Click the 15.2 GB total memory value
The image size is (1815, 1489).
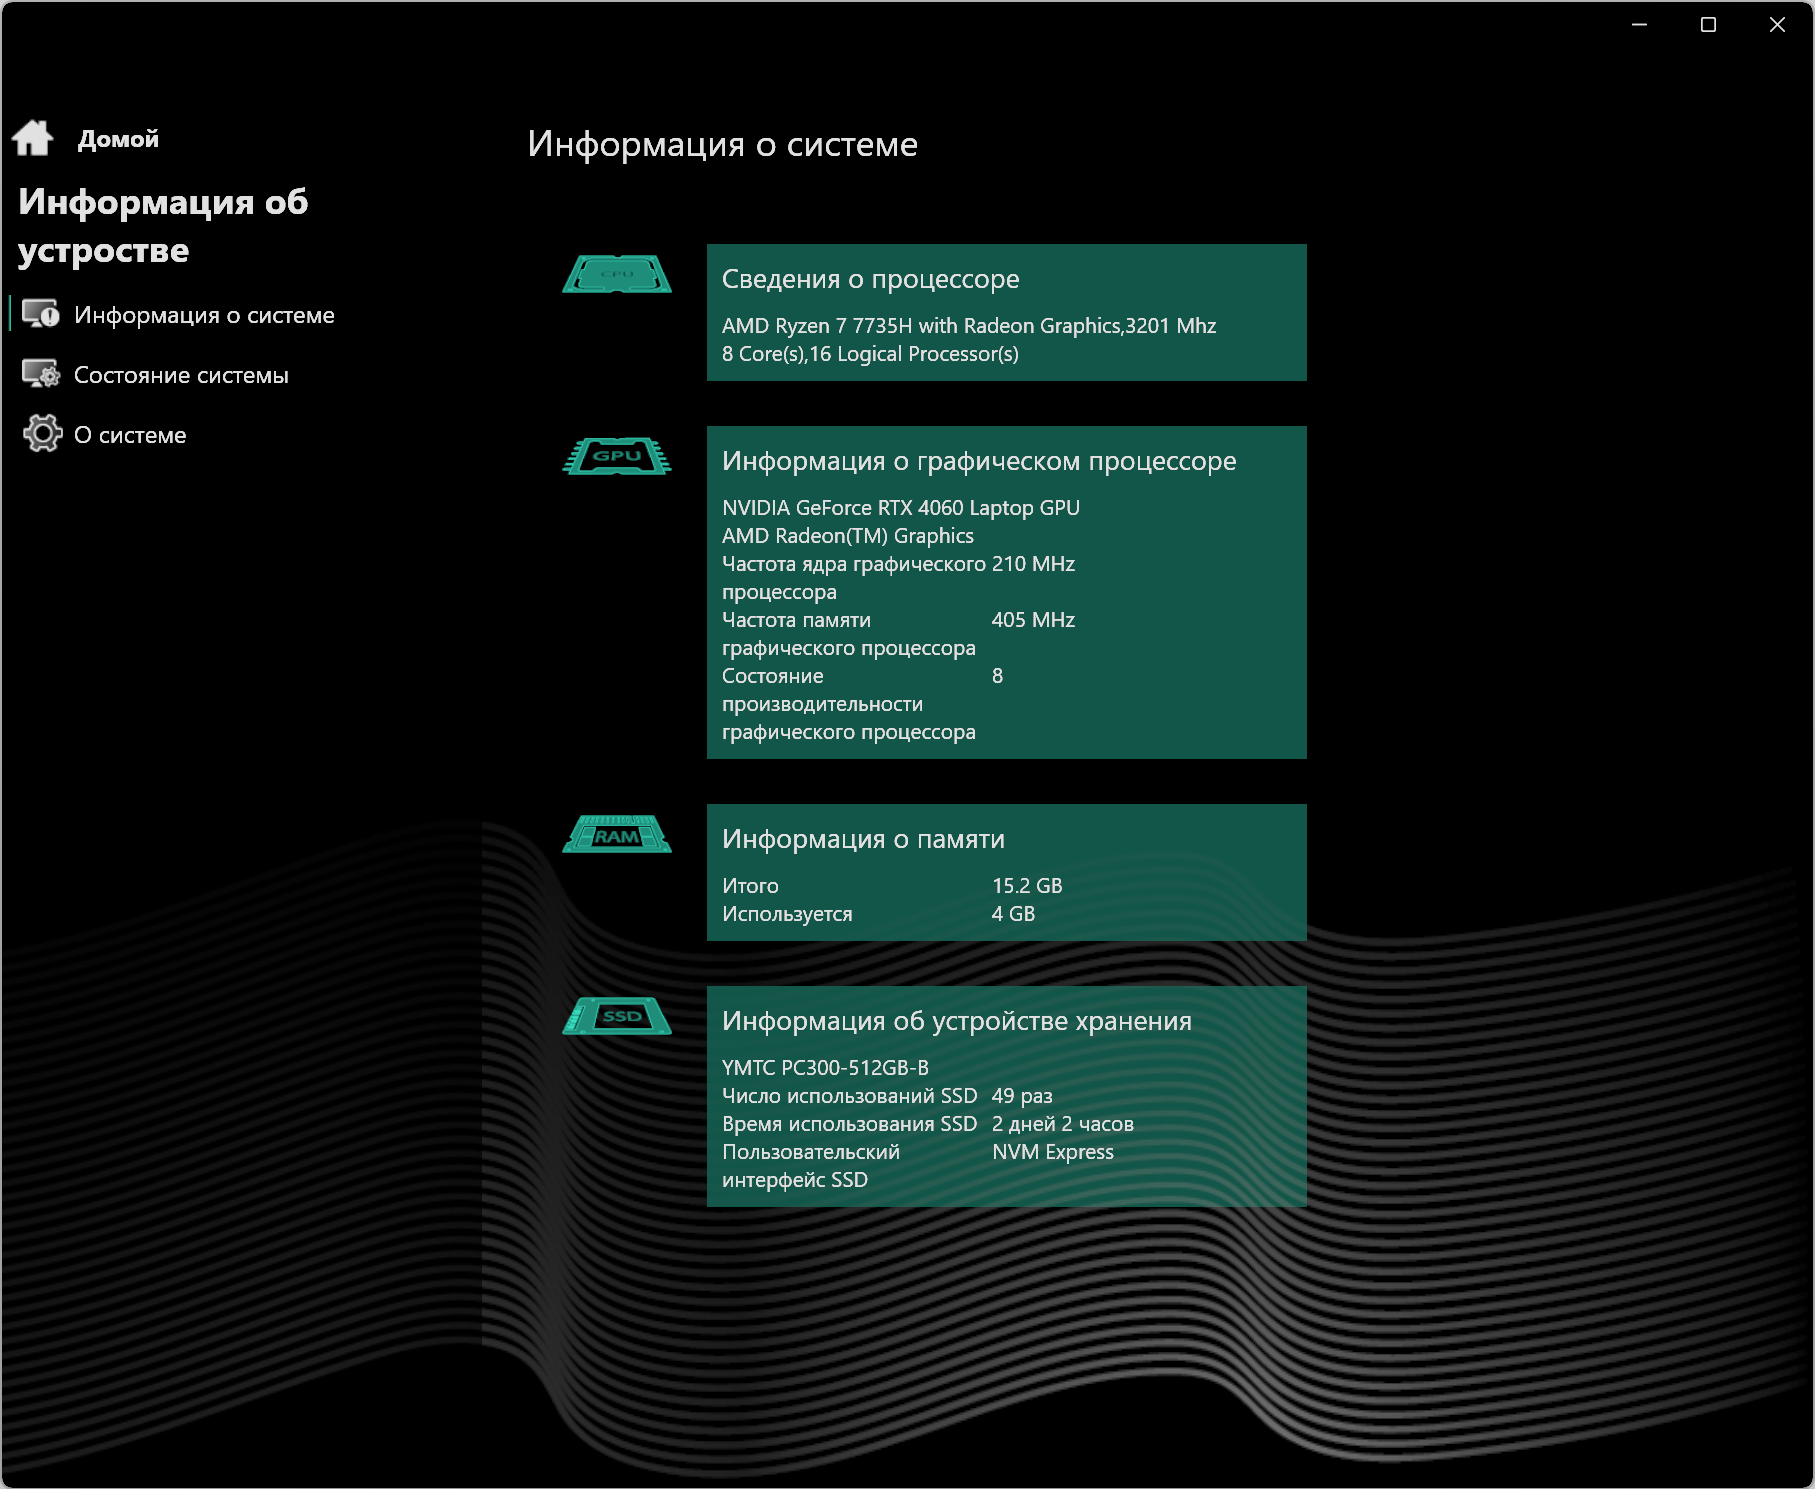pyautogui.click(x=1027, y=886)
